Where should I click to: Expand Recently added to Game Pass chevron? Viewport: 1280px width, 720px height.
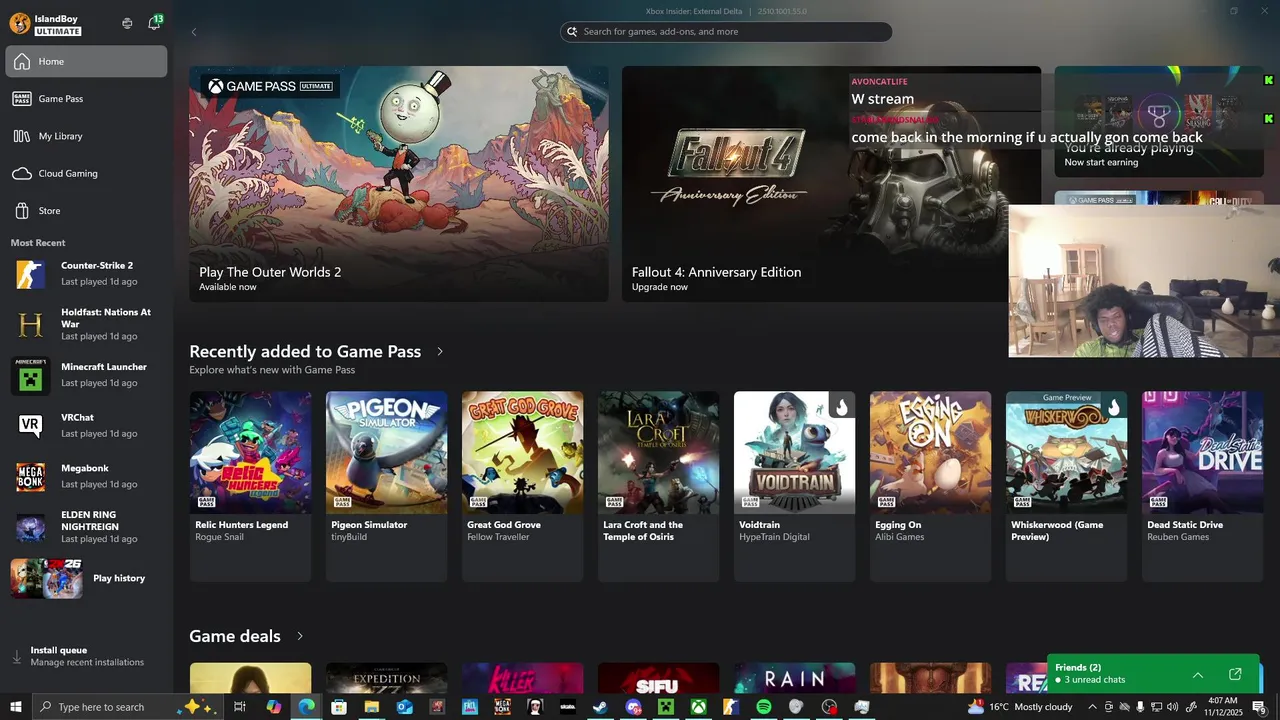pos(440,352)
